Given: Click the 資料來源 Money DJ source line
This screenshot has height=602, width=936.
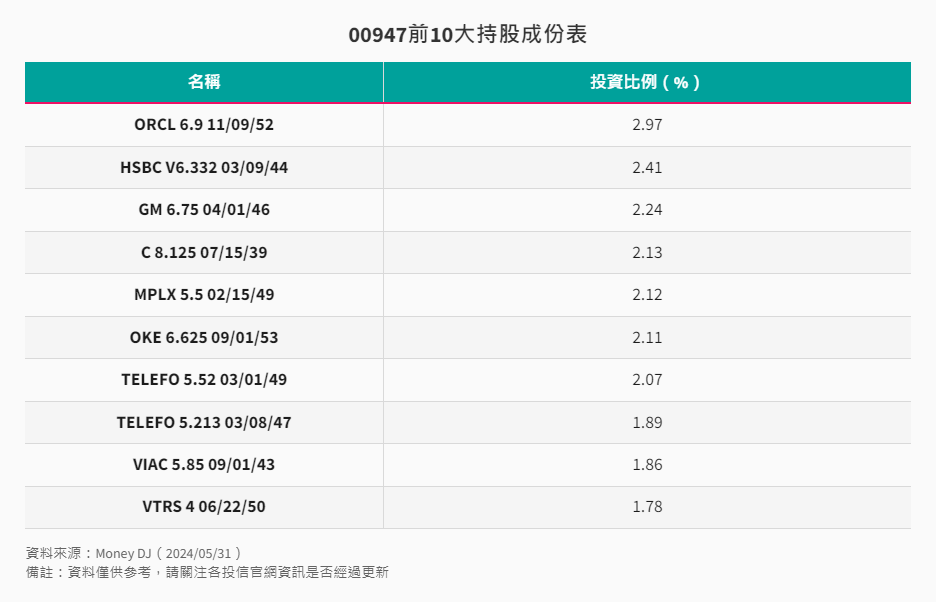Looking at the screenshot, I should point(134,554).
